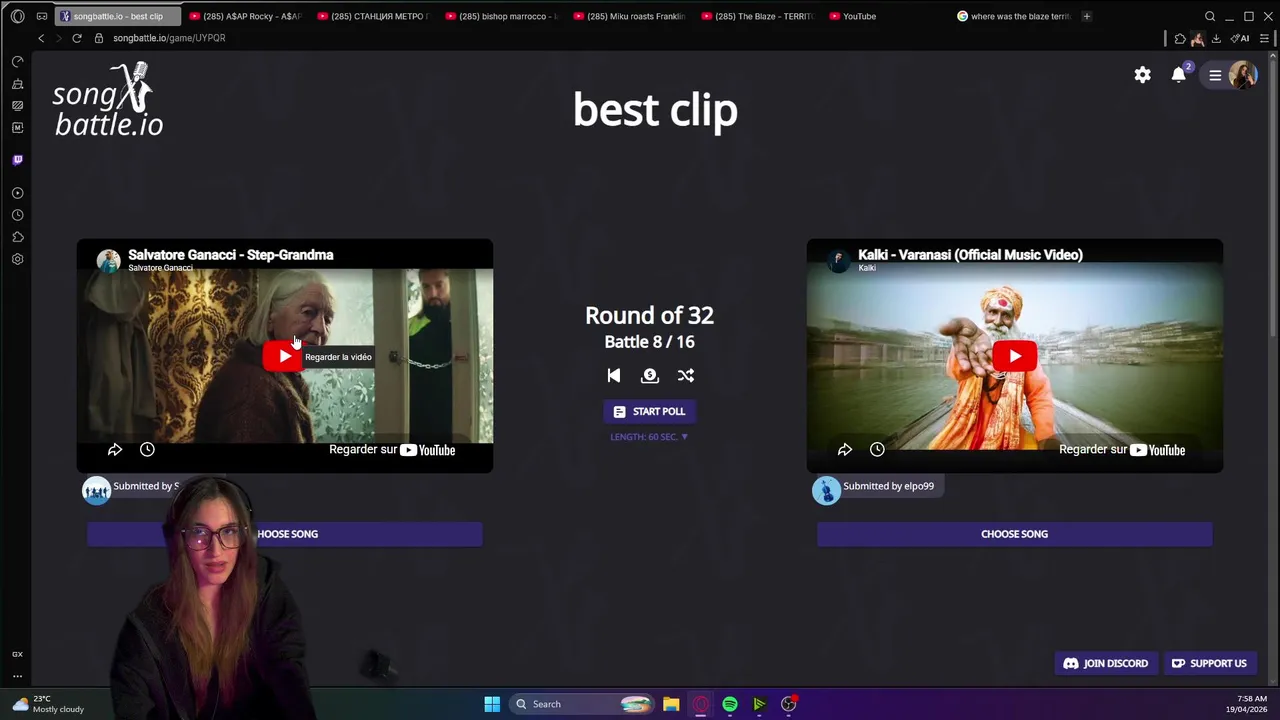This screenshot has height=720, width=1280.
Task: Shuffle the battle order
Action: 685,375
